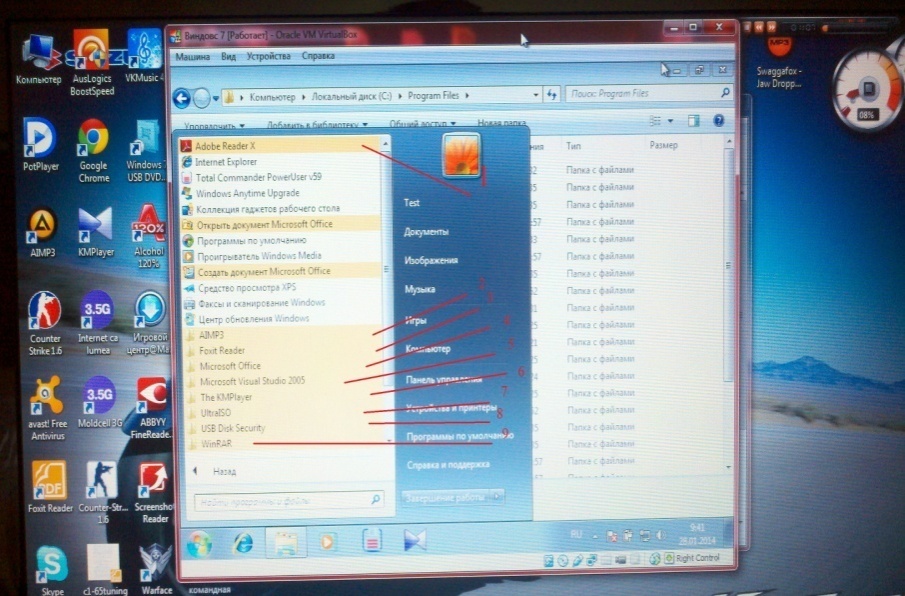Sort by the Размер column header
905x596 pixels.
[x=664, y=145]
